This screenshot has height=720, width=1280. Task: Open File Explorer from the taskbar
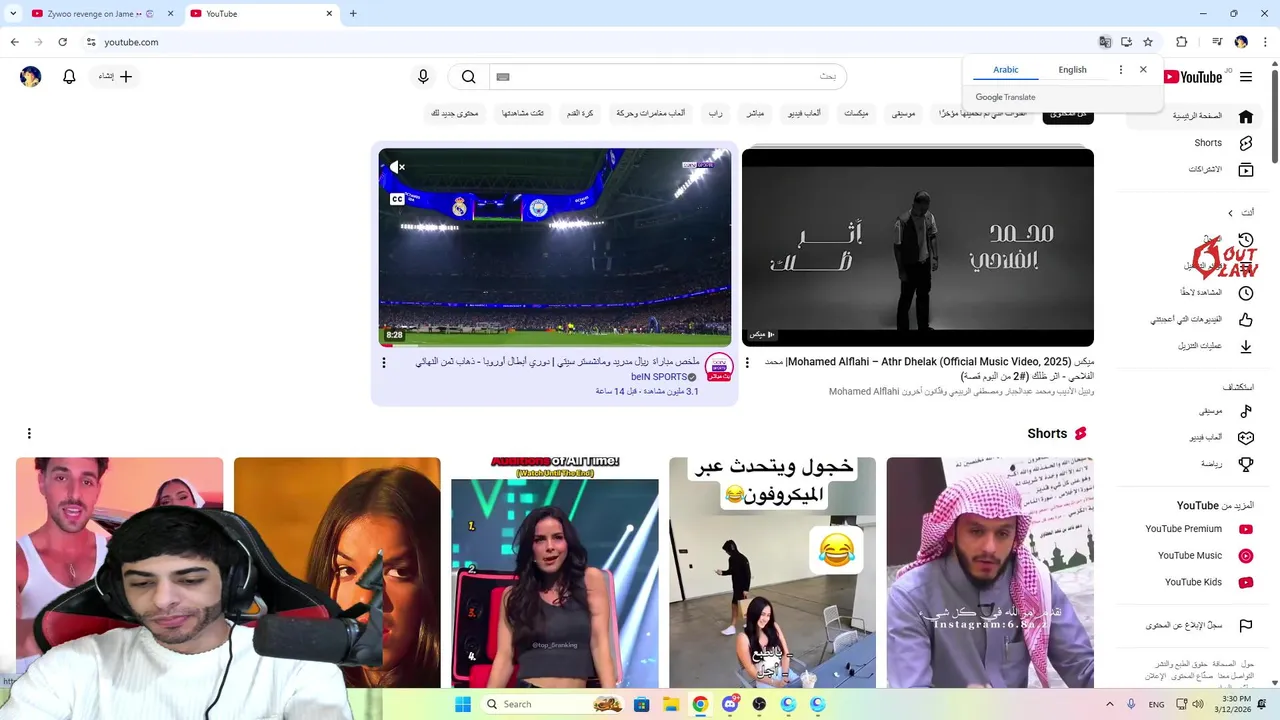(671, 704)
